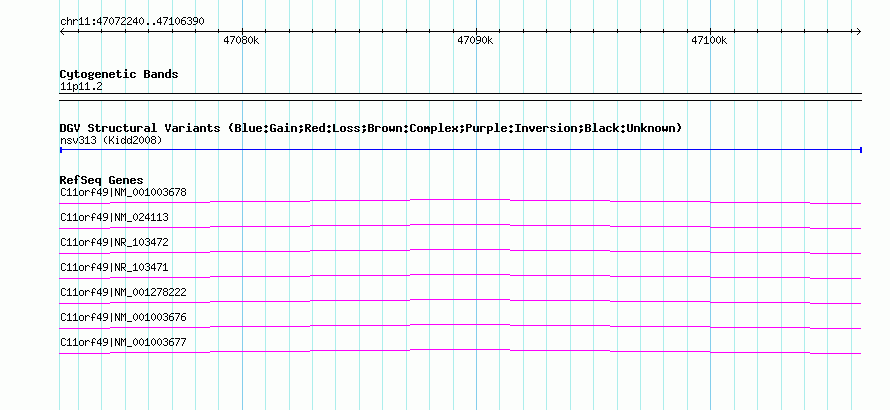Viewport: 890px width, 410px height.
Task: Select the DGV Structural Variants track title
Action: (x=371, y=128)
